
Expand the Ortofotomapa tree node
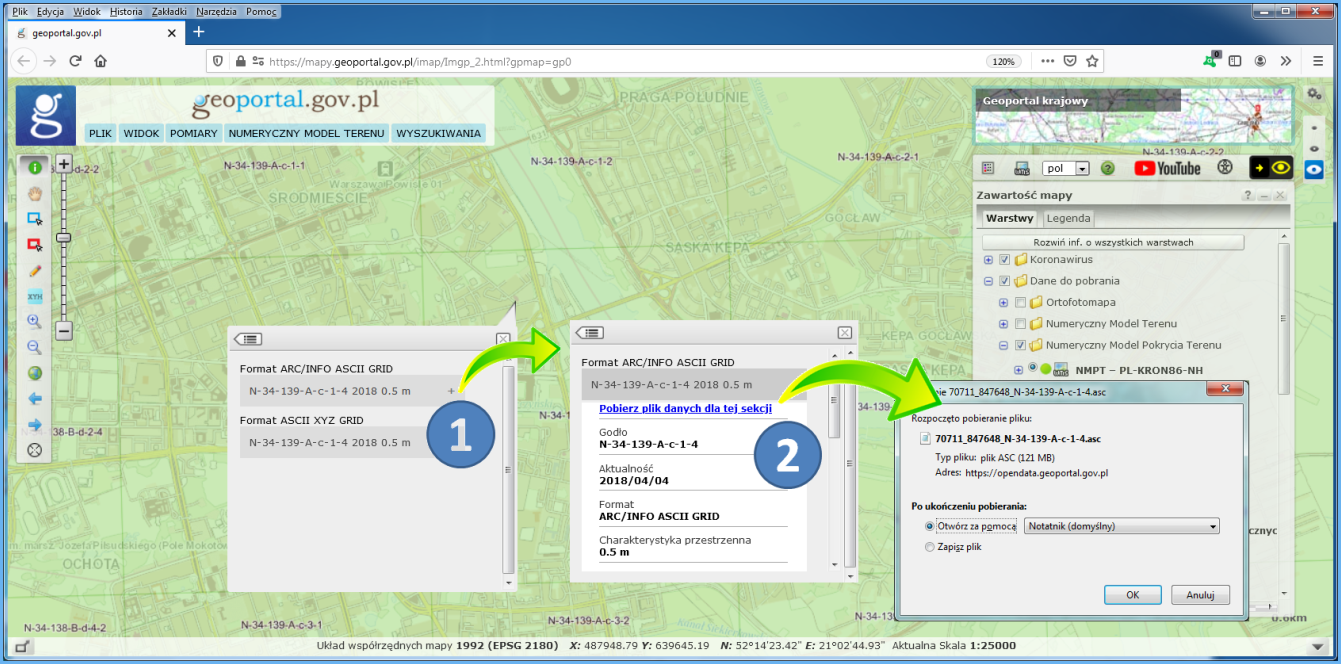click(1004, 302)
